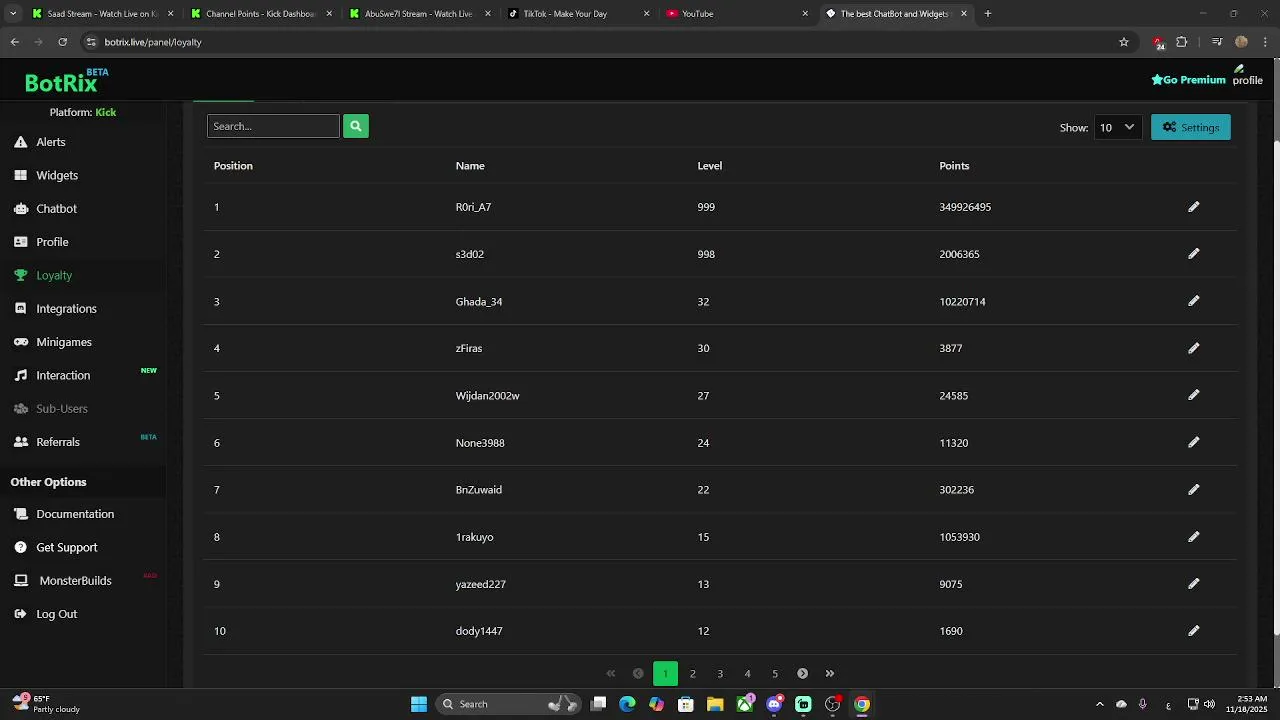Show hidden system tray icons chevron

(1100, 704)
